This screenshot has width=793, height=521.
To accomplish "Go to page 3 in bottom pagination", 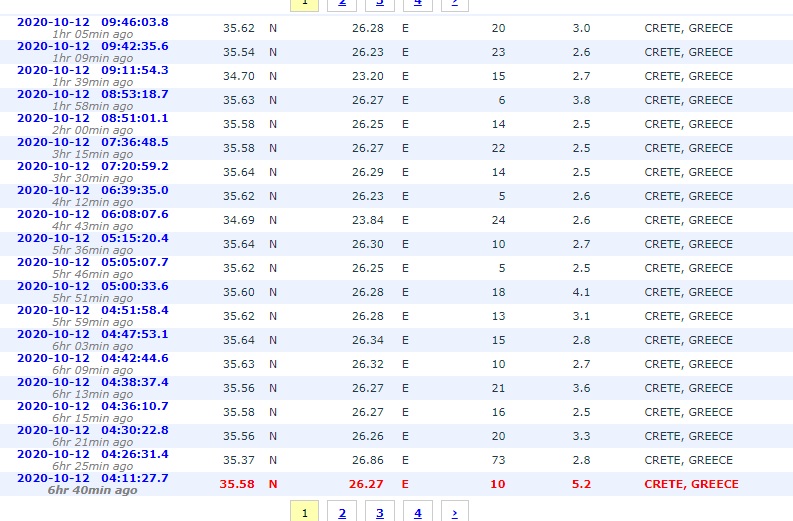I will 380,513.
